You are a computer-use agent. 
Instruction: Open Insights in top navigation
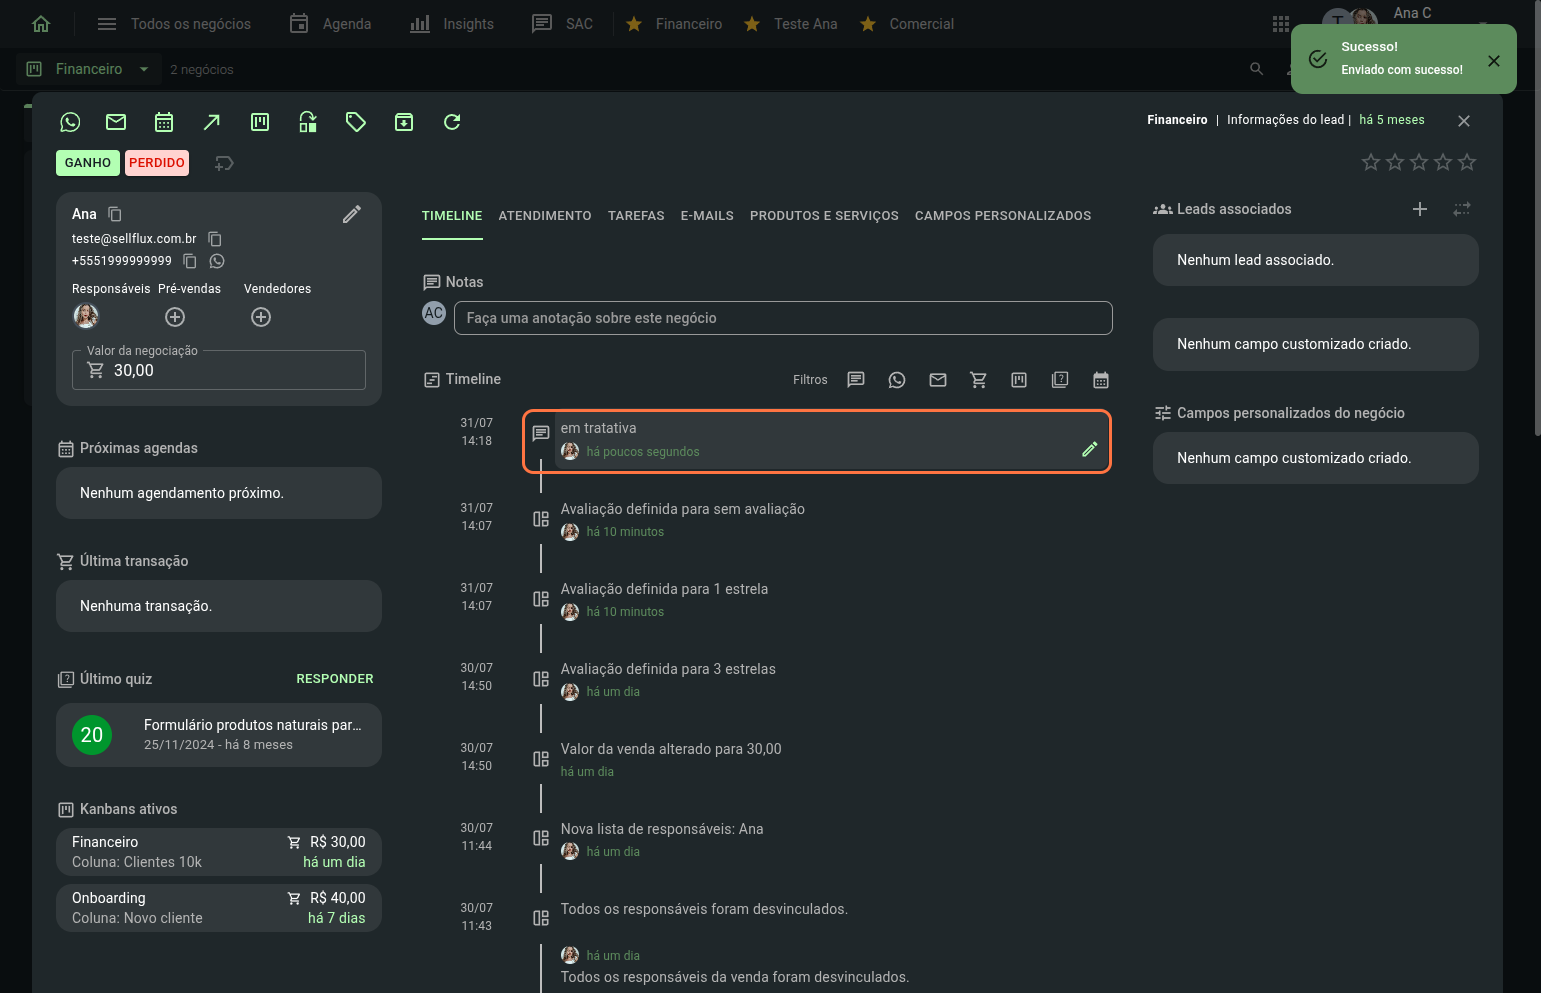point(452,24)
